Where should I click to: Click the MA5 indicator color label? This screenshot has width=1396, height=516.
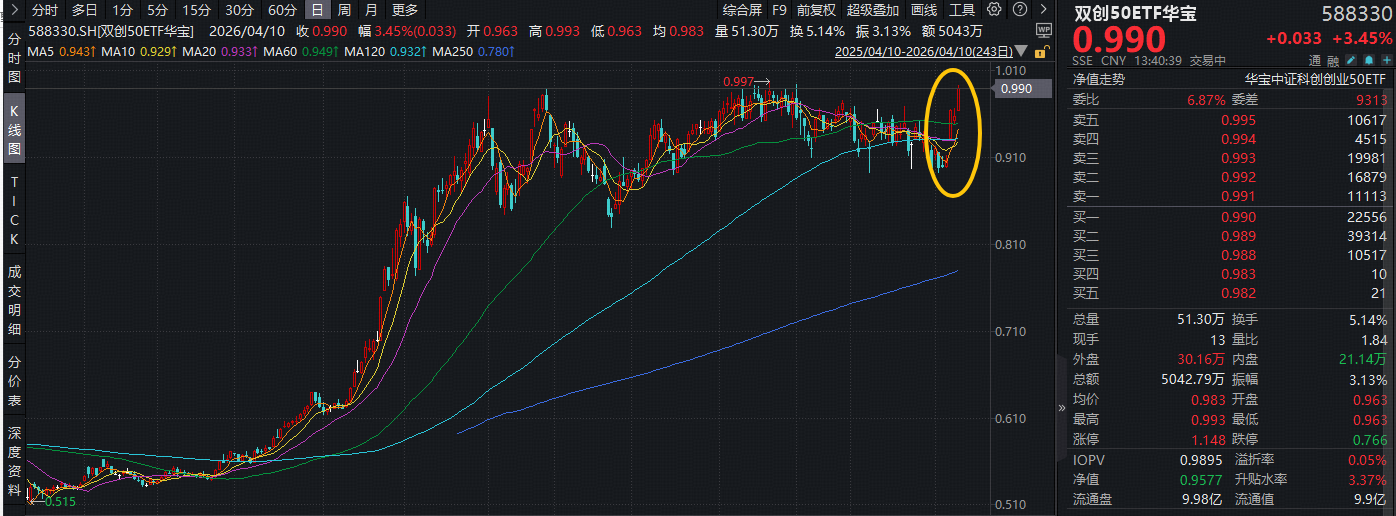[40, 51]
